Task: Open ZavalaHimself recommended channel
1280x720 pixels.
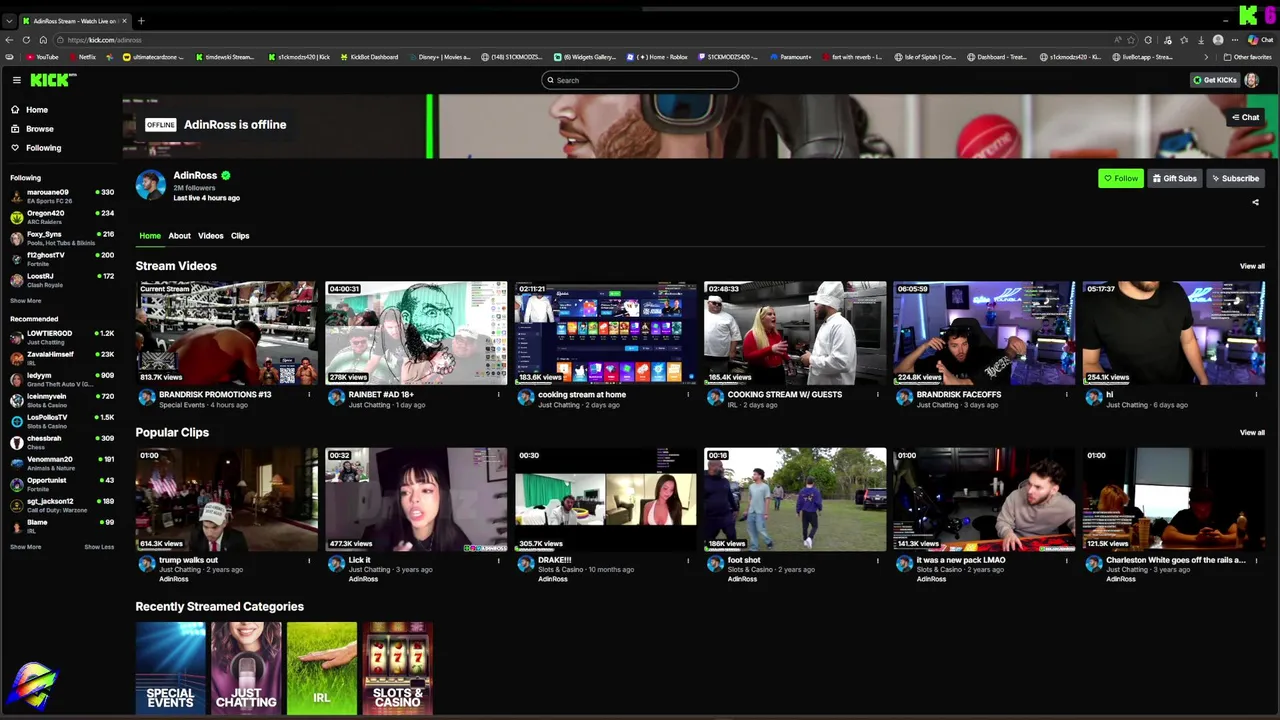Action: pyautogui.click(x=62, y=358)
